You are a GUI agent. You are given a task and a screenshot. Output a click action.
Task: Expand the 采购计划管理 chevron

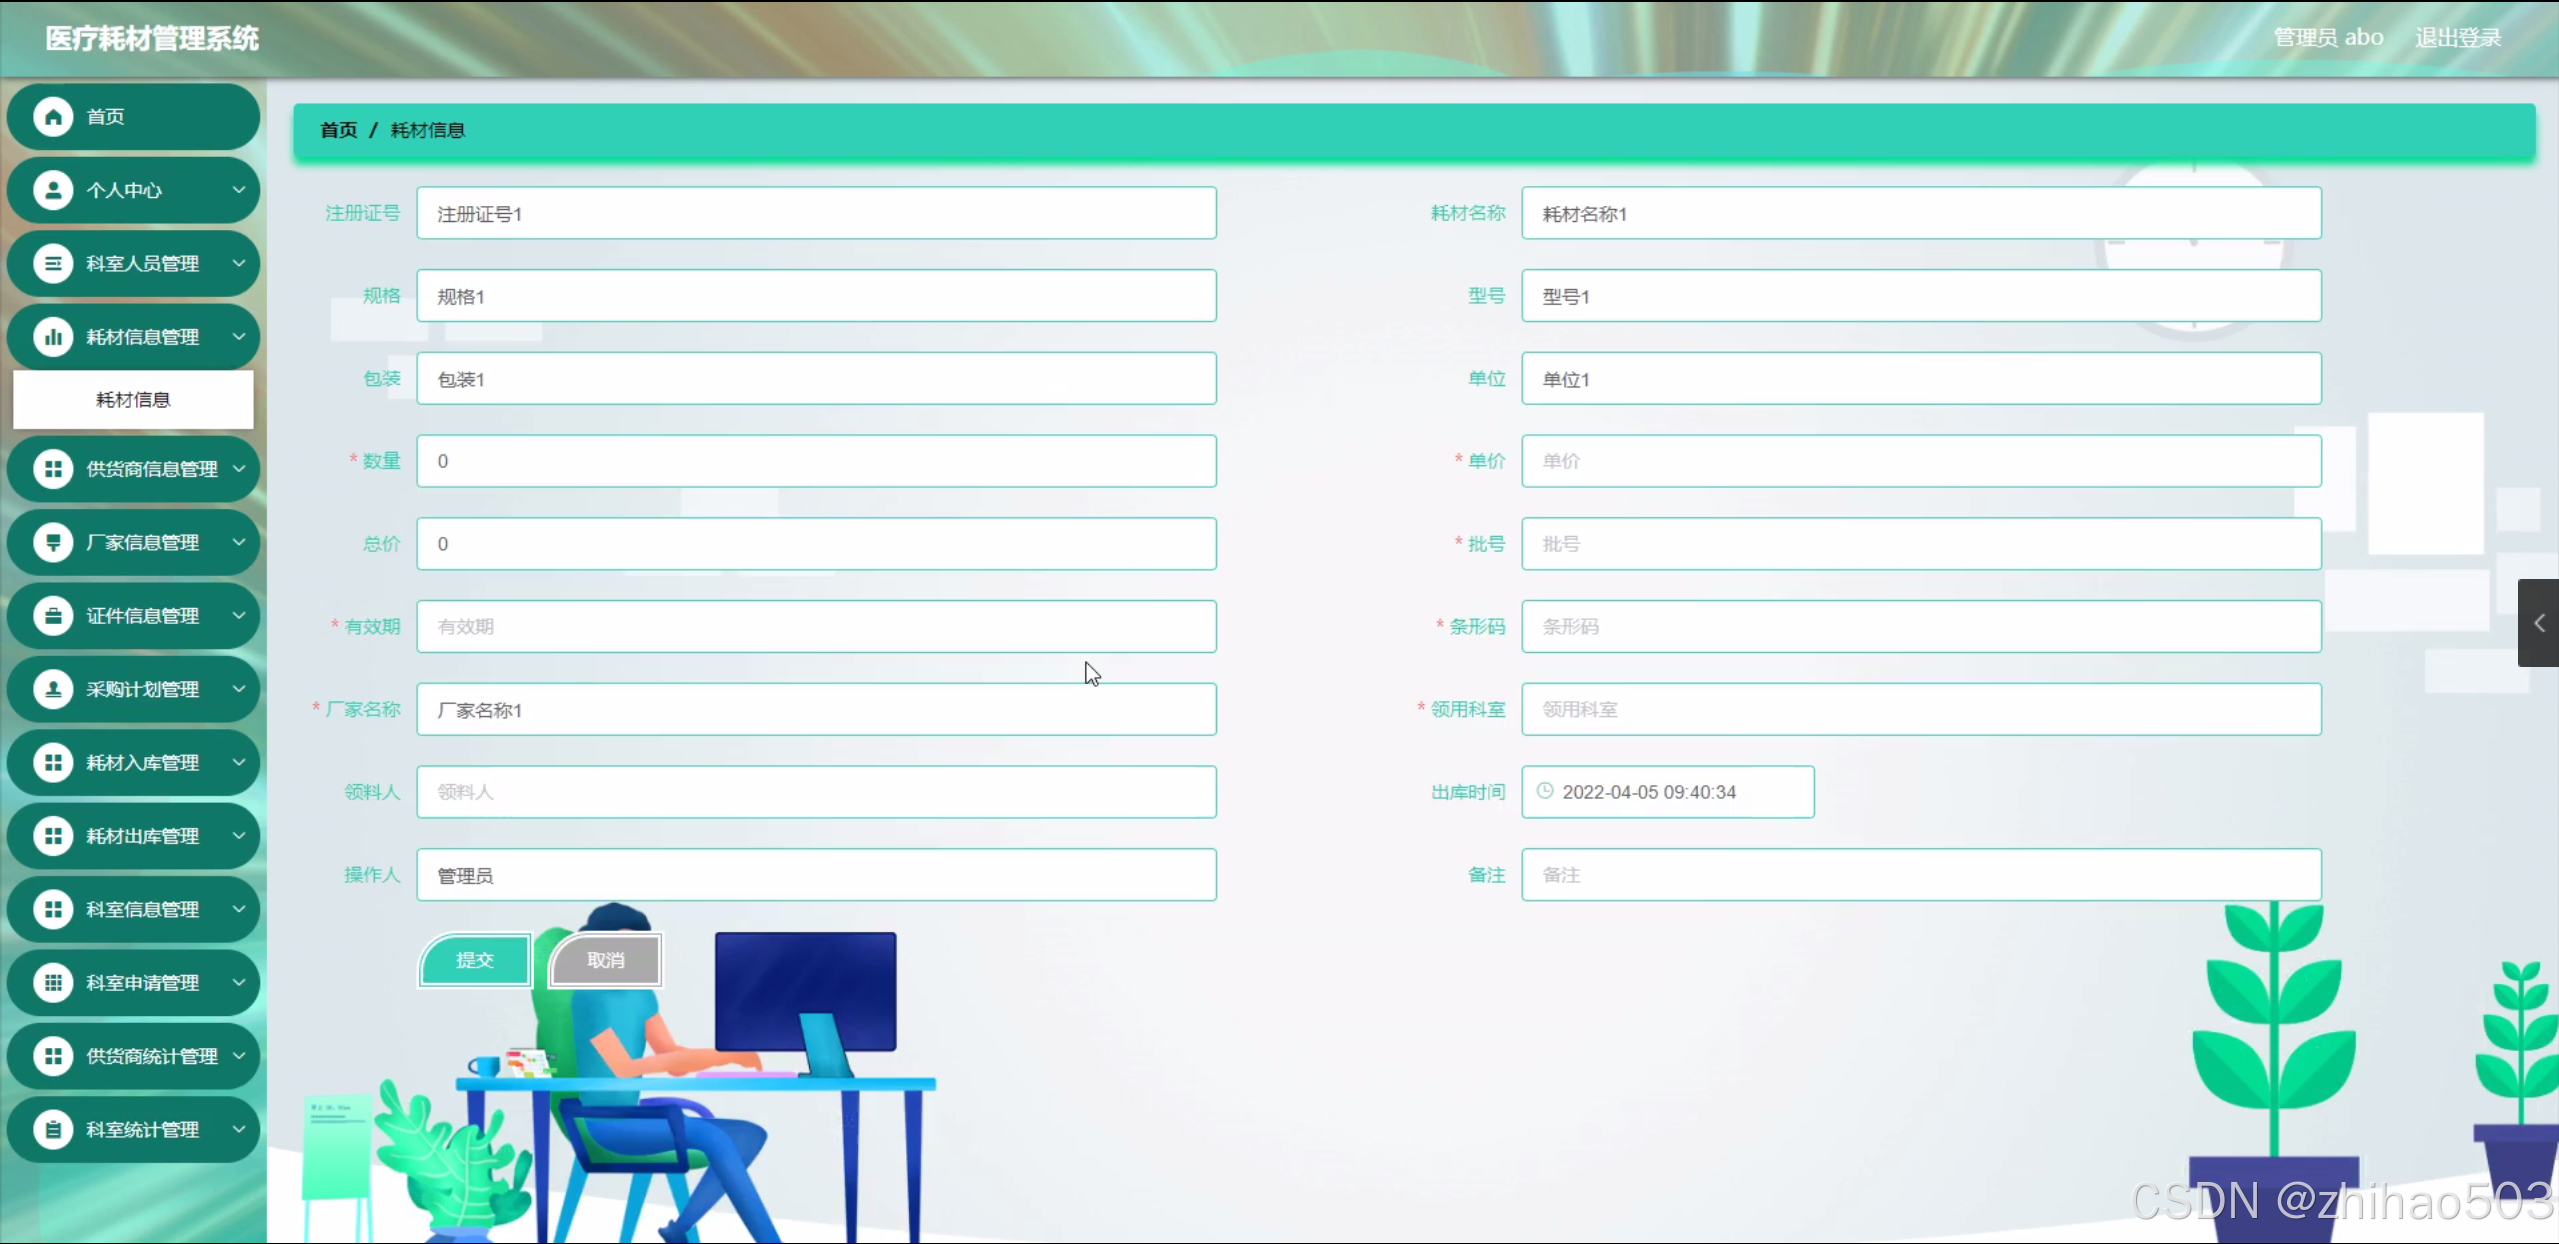click(239, 689)
